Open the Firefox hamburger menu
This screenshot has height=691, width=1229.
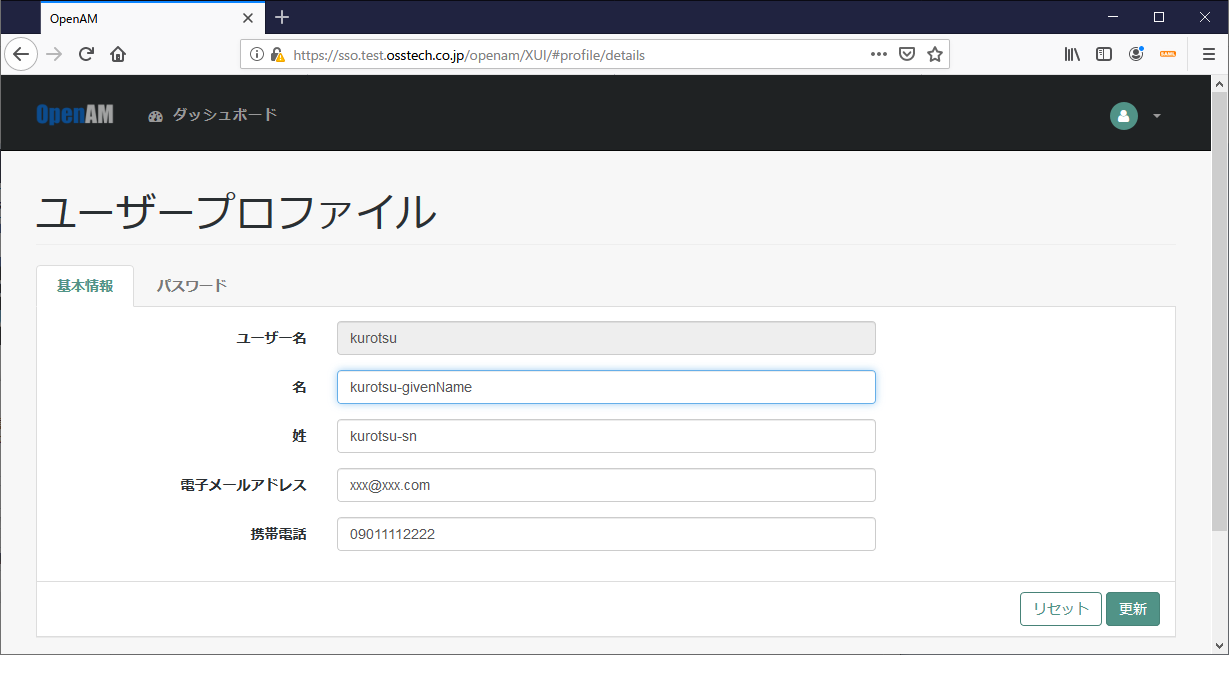pos(1208,54)
